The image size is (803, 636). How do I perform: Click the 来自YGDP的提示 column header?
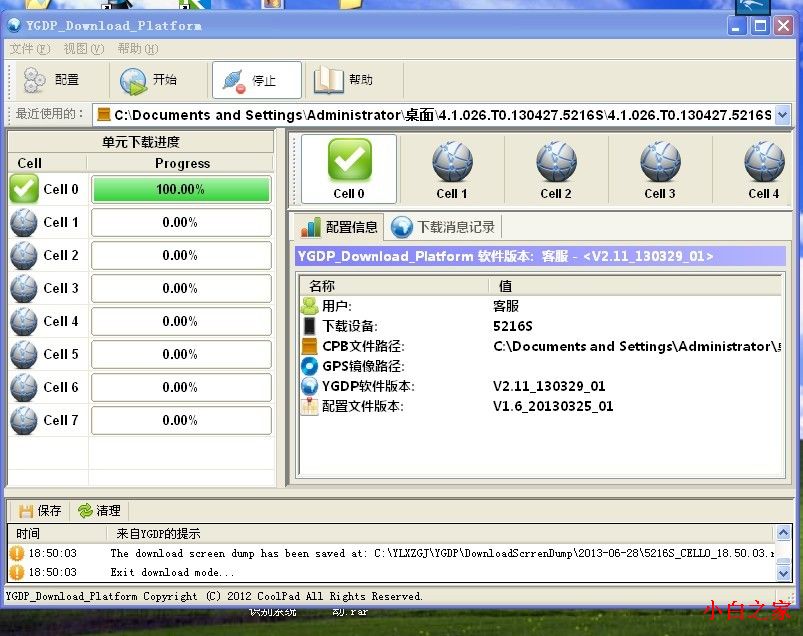click(440, 534)
